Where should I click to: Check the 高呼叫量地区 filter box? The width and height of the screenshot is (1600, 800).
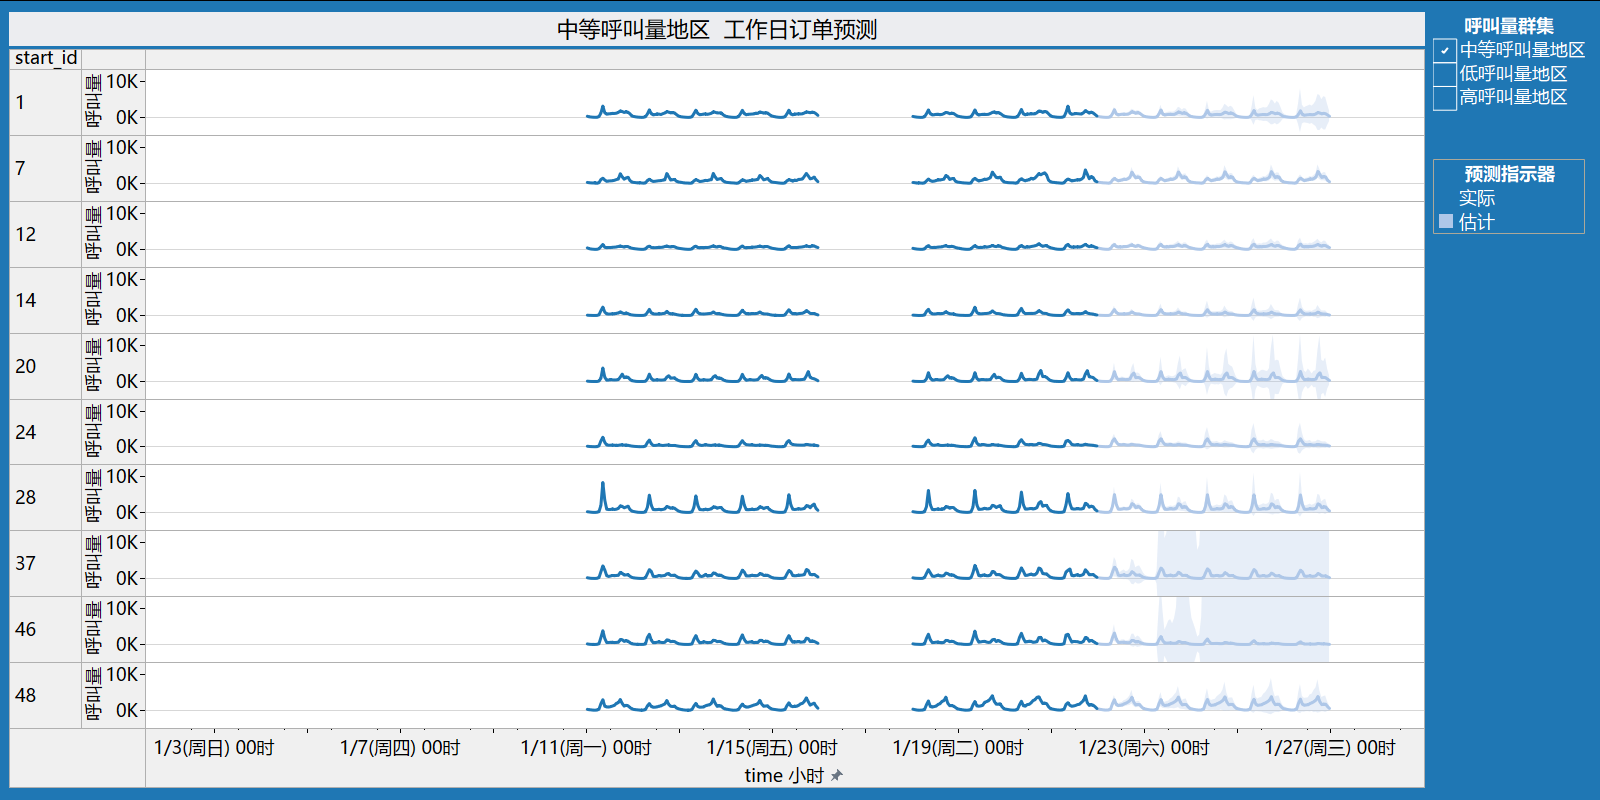[x=1444, y=98]
